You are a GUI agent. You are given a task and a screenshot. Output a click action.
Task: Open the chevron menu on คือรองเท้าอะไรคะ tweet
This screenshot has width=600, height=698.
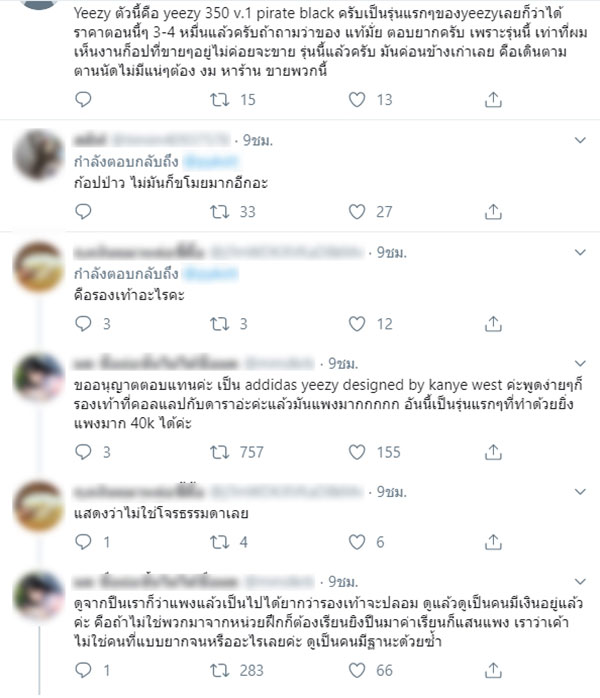(x=580, y=252)
